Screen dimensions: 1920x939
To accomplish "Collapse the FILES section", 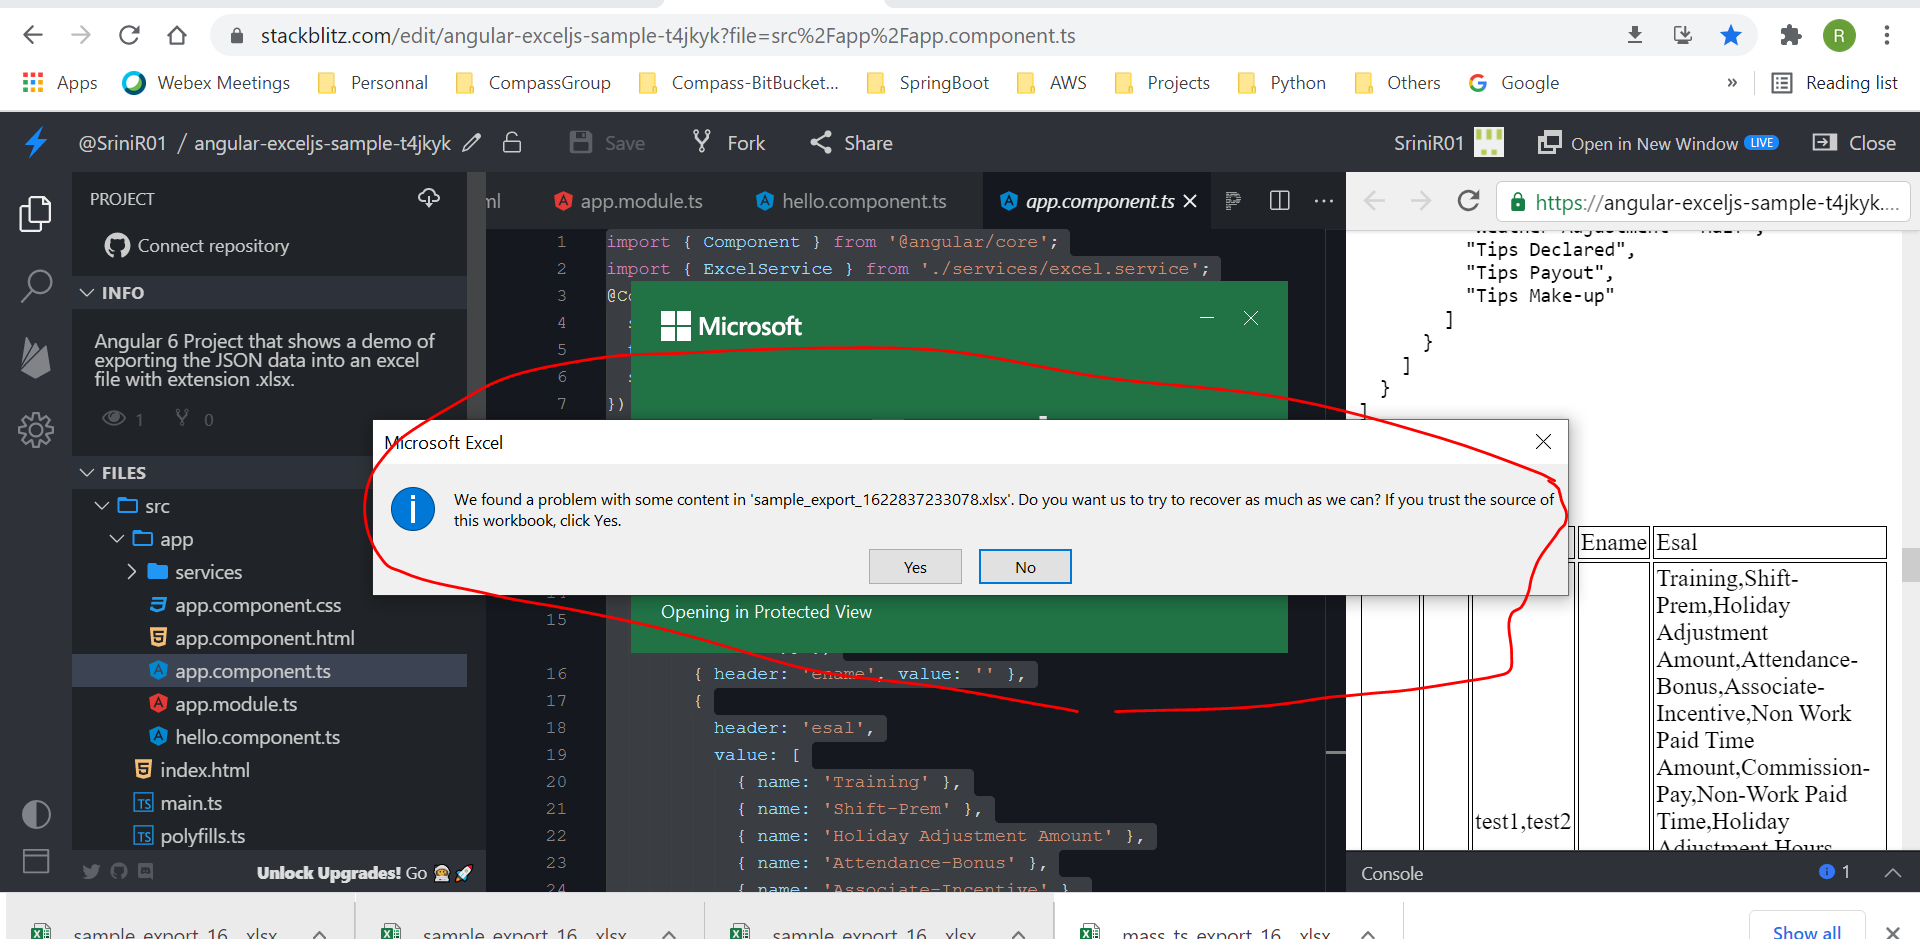I will [x=86, y=472].
